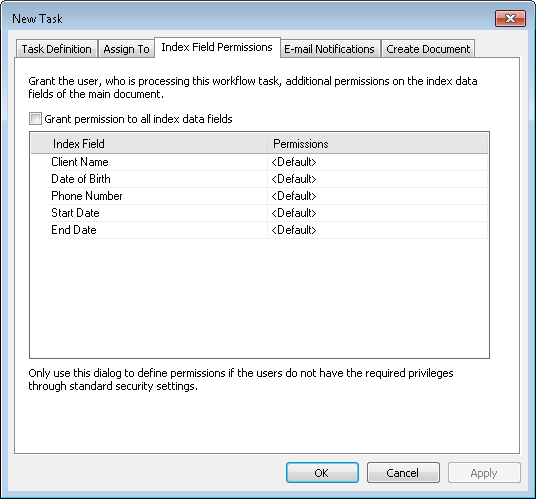Enable Grant permission to all index data fields
Screen dimensions: 536x499
coord(35,119)
